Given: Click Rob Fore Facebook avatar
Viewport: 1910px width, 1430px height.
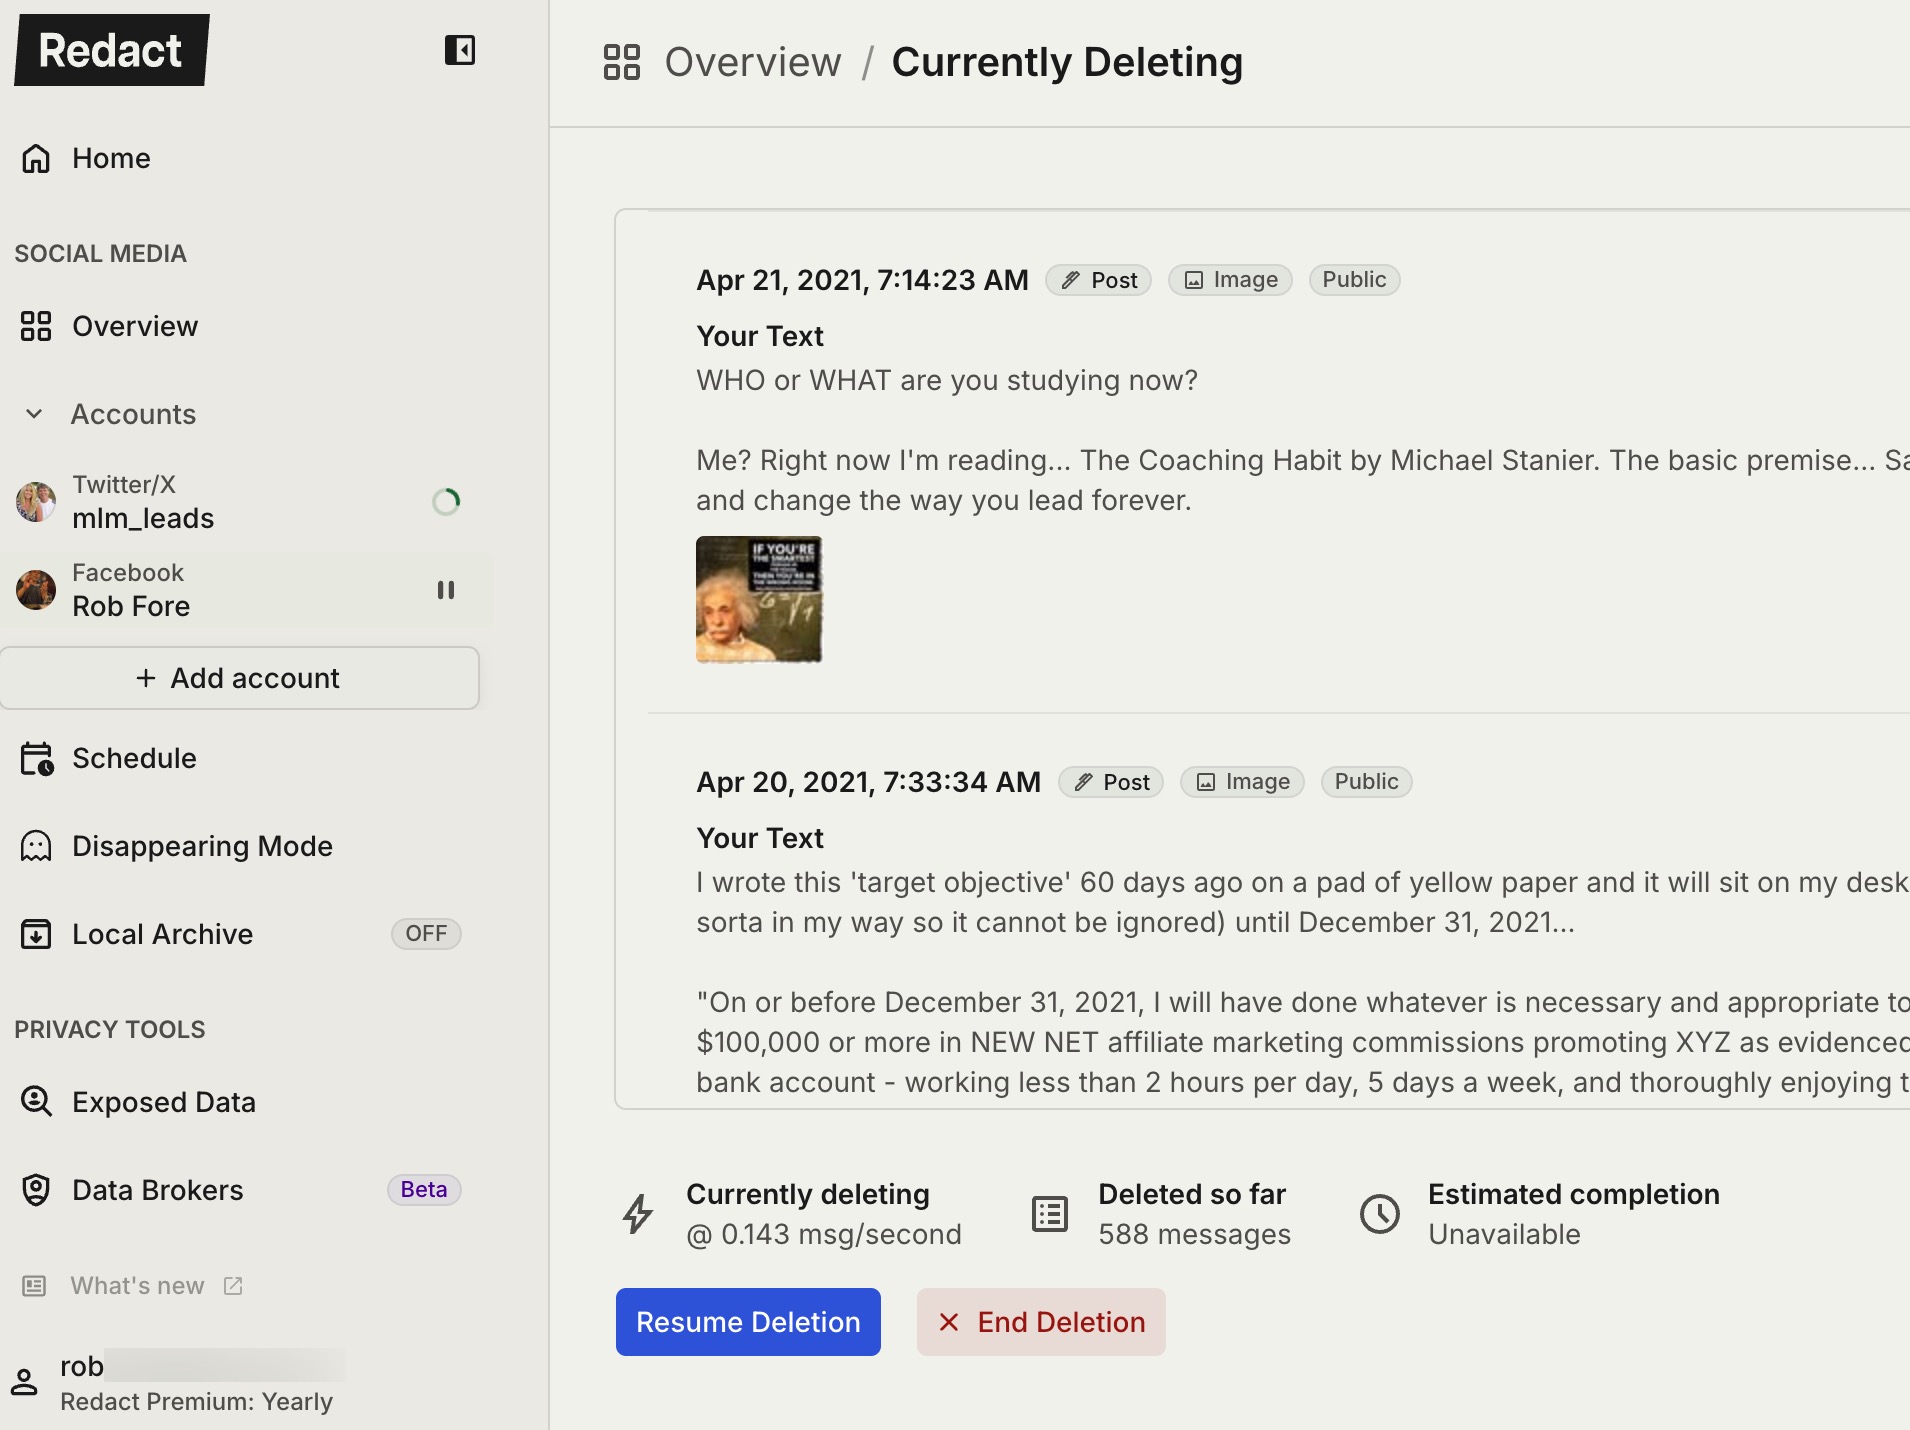Looking at the screenshot, I should [x=36, y=590].
